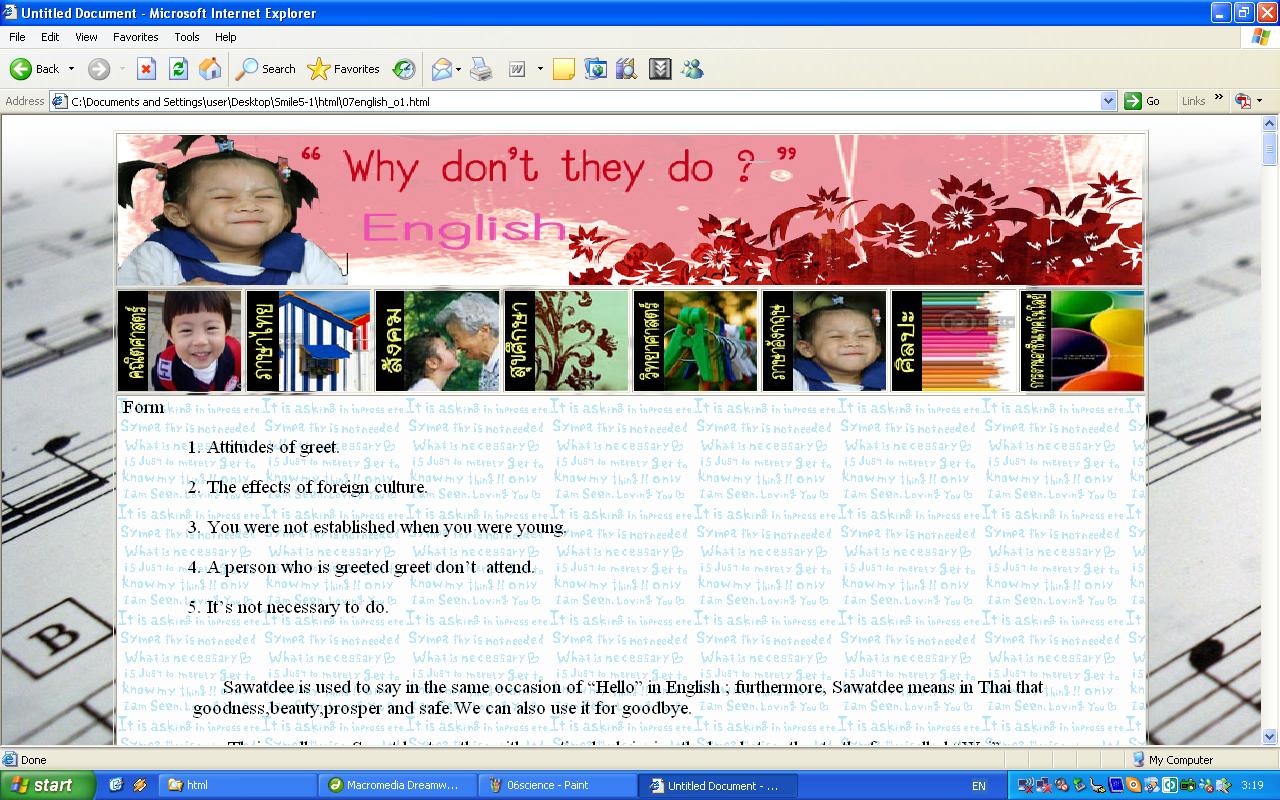Expand the Links toolbar chevron
1280x800 pixels.
1219,98
